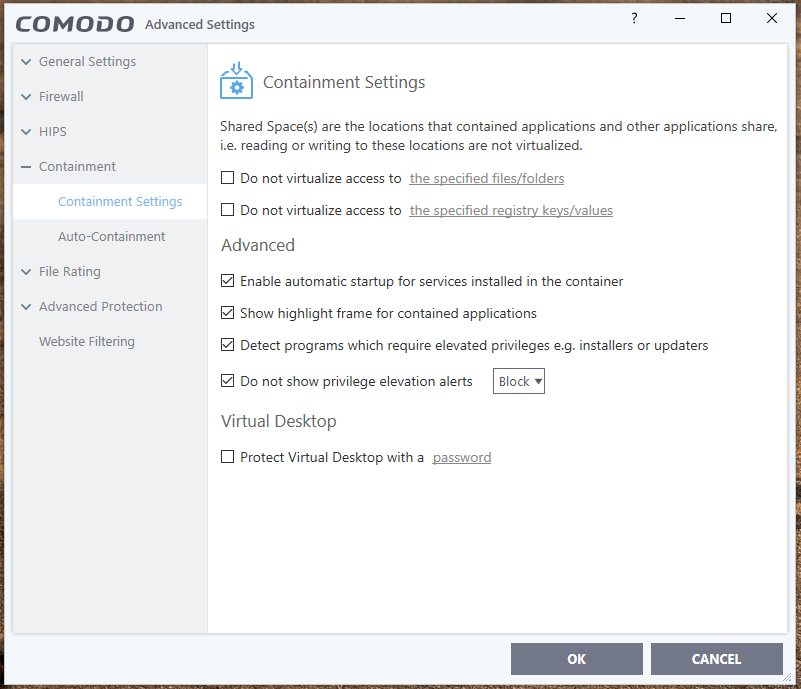Enable Virtual Desktop password protection checkbox

coord(227,458)
